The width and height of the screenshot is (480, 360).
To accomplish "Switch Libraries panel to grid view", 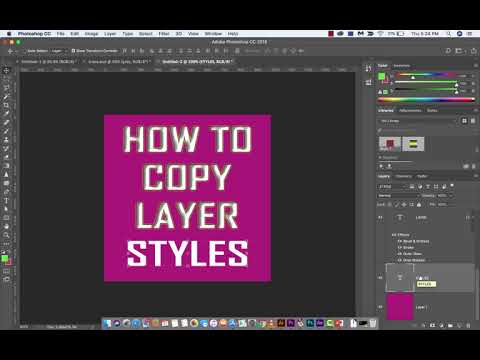I will click(x=464, y=121).
